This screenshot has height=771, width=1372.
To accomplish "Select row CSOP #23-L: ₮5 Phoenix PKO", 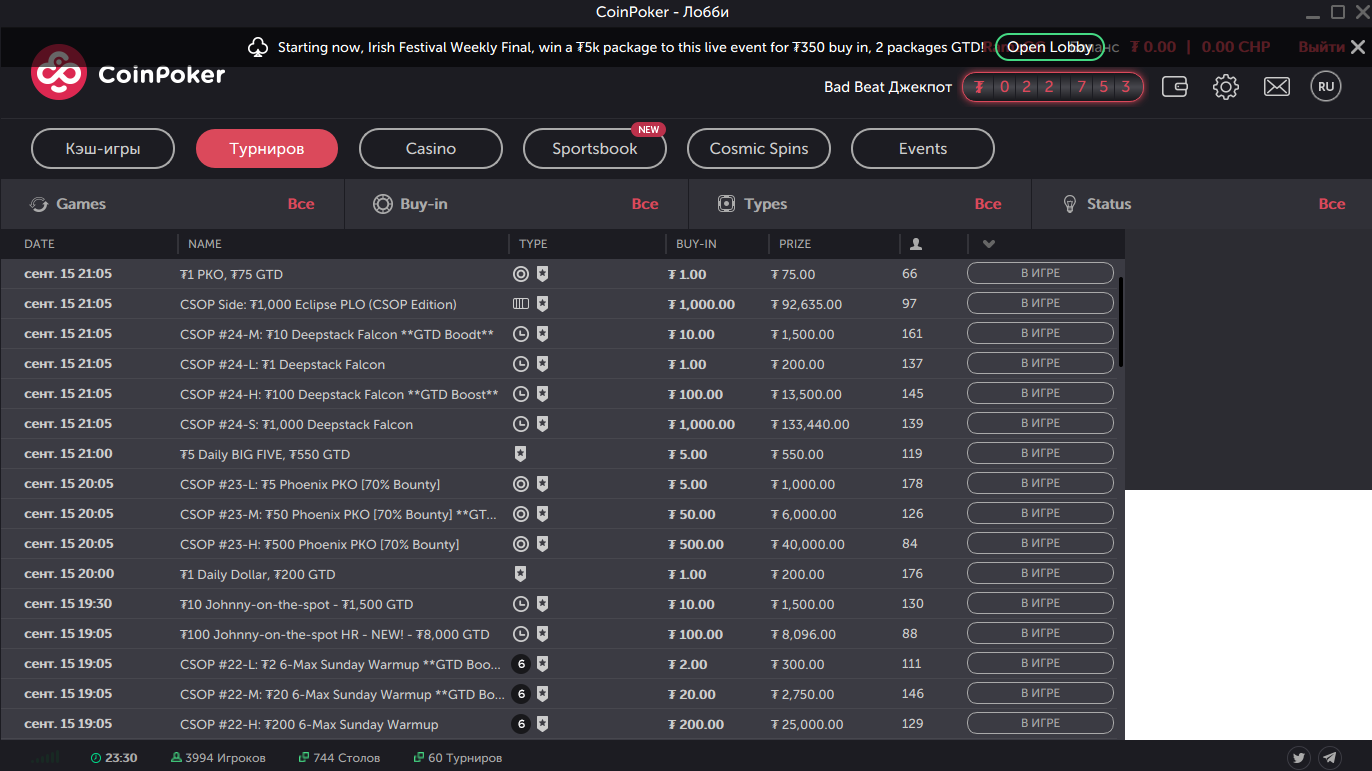I will 562,484.
